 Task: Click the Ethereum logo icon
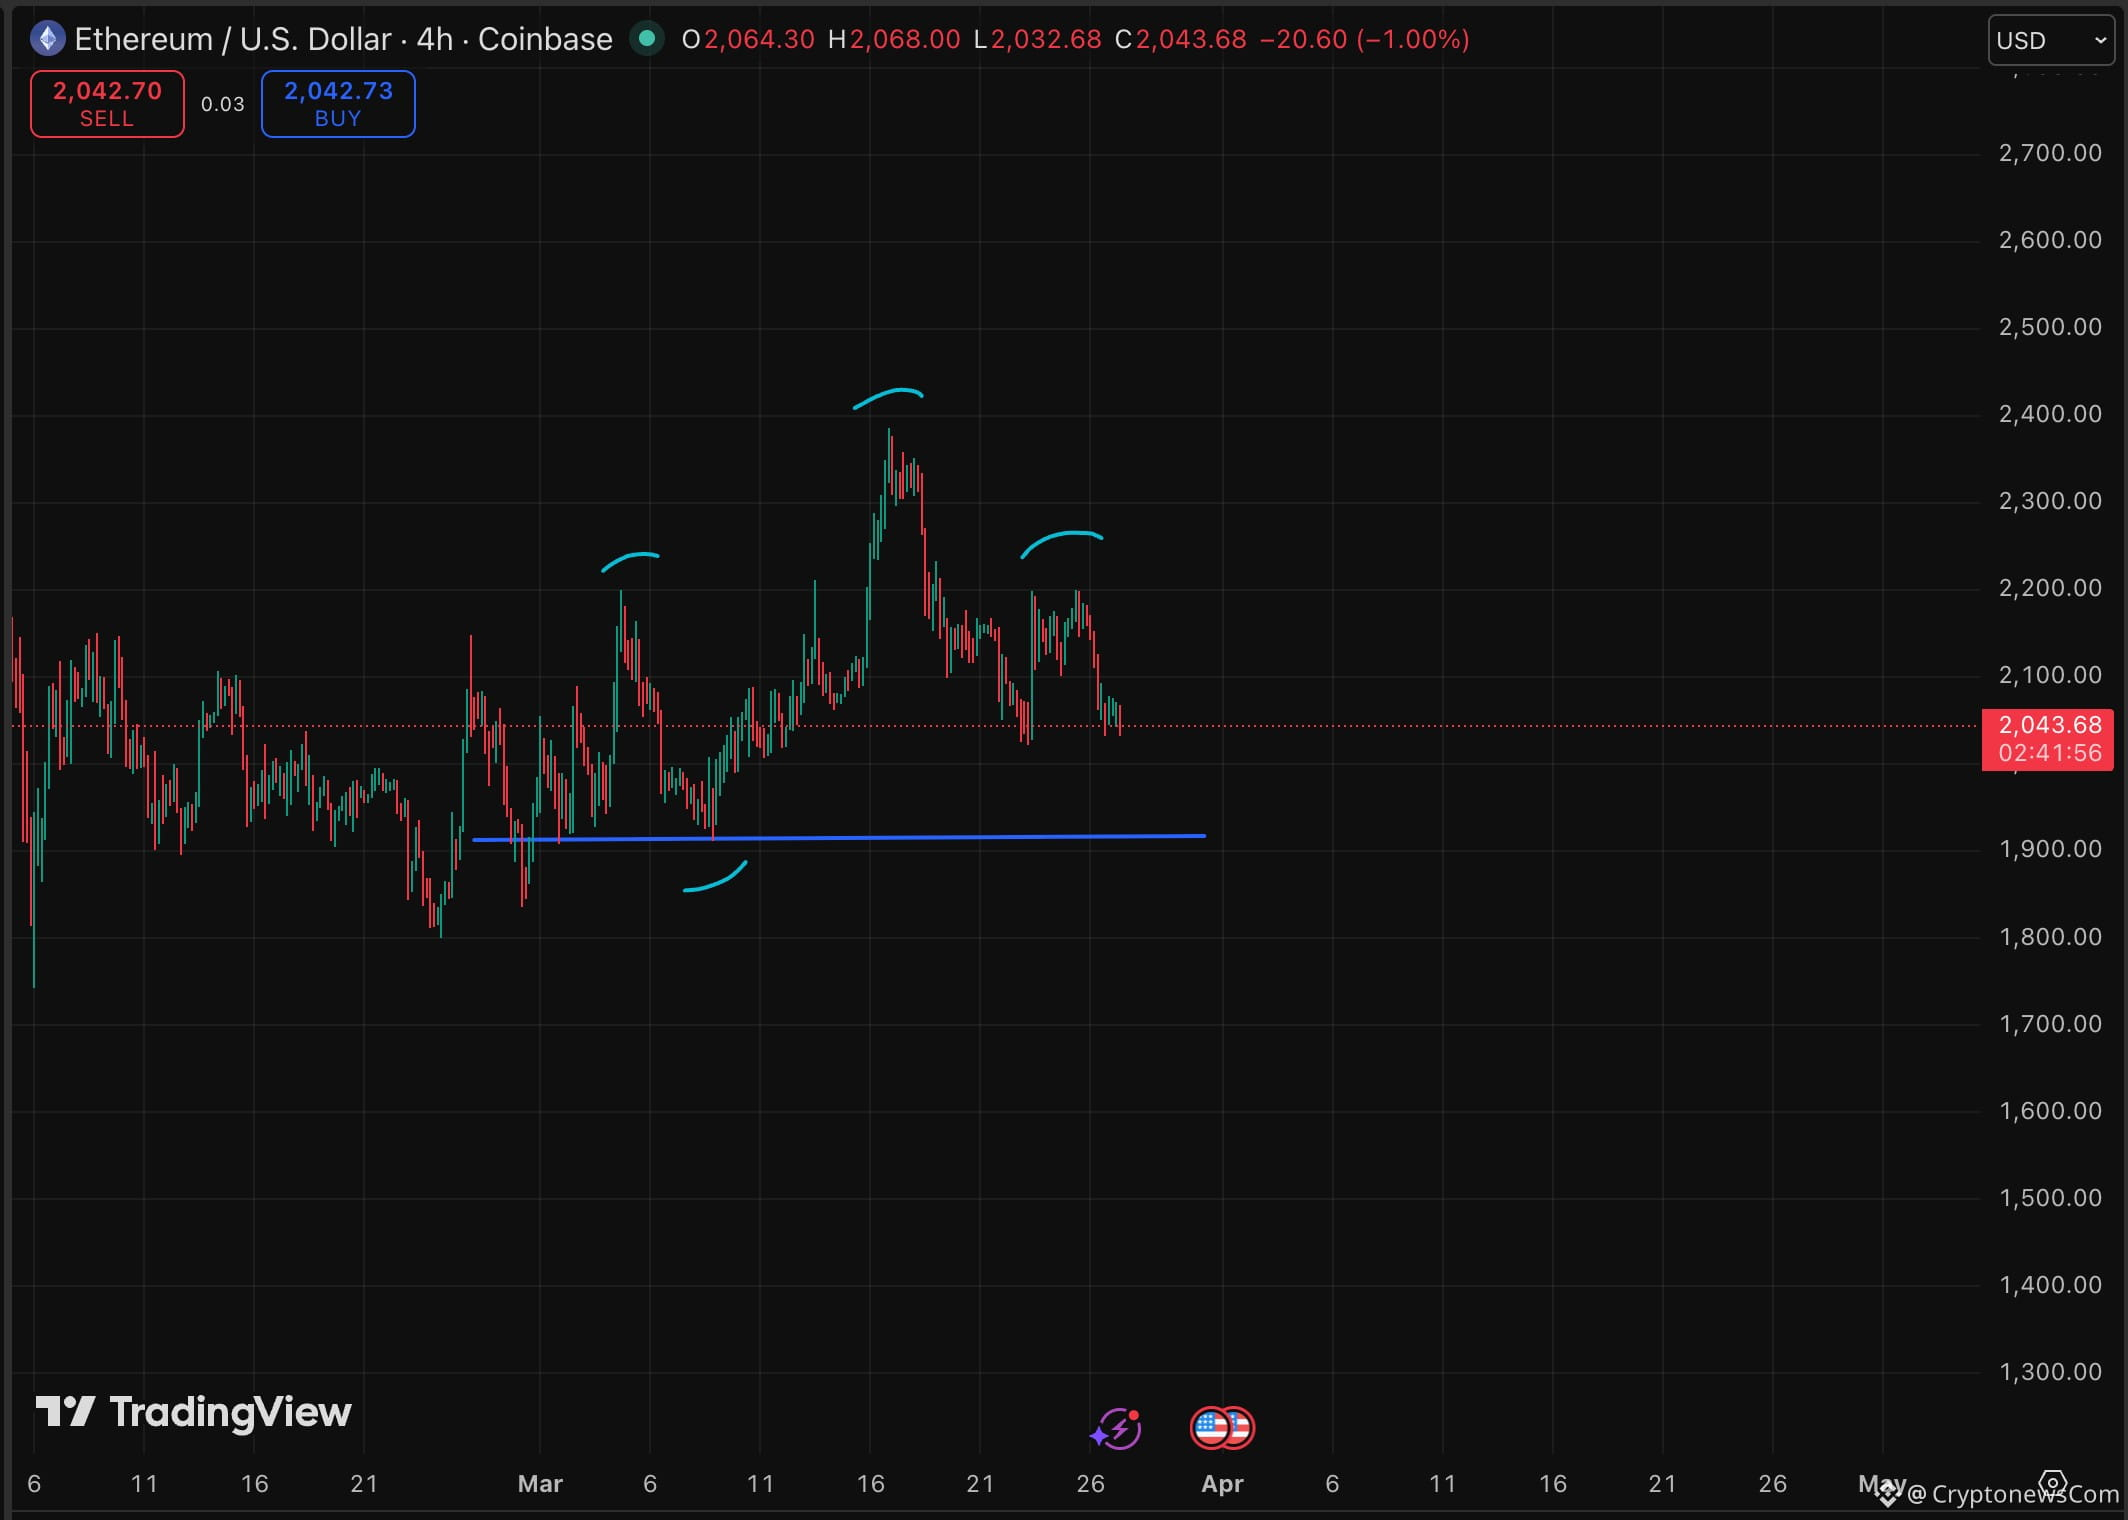pyautogui.click(x=47, y=39)
